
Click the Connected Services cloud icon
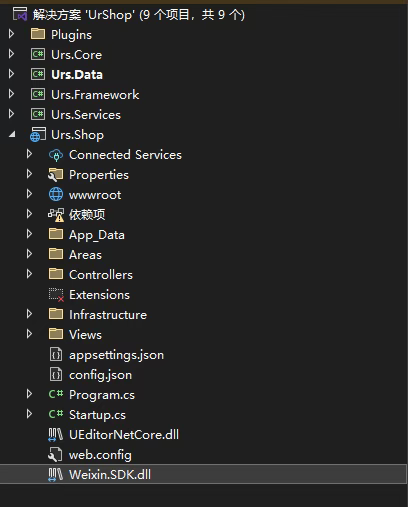pos(56,155)
